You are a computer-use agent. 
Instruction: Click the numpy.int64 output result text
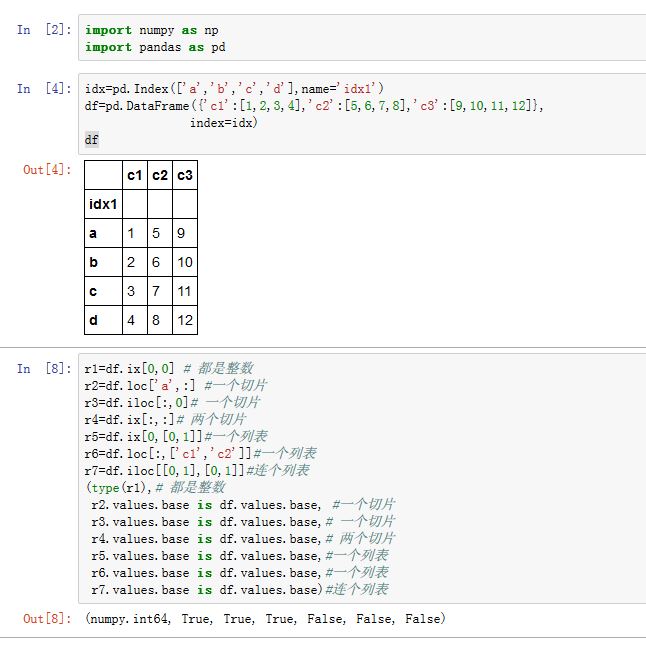pos(130,619)
